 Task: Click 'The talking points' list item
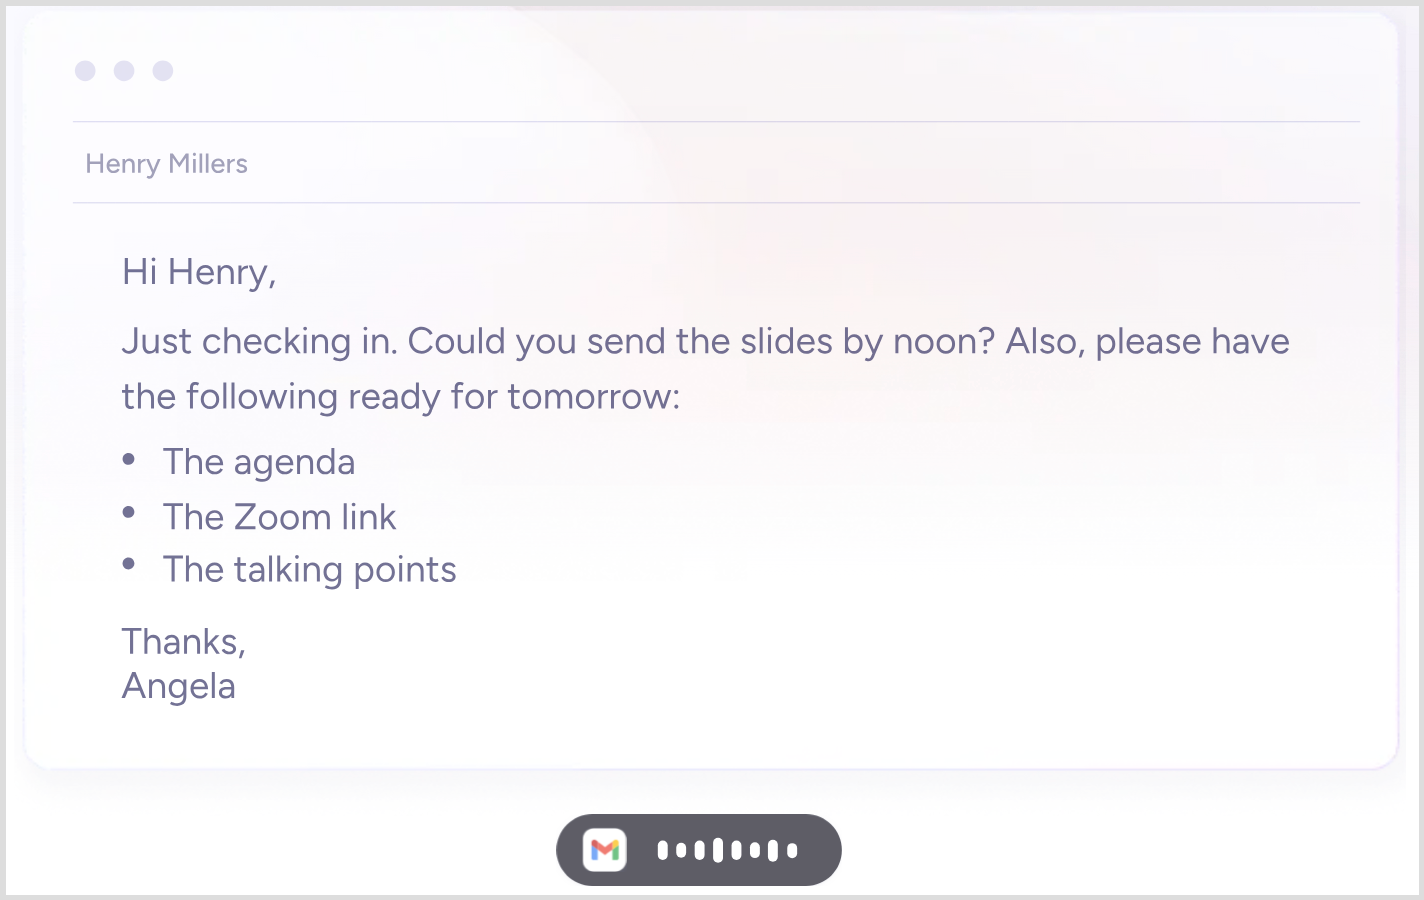point(310,570)
